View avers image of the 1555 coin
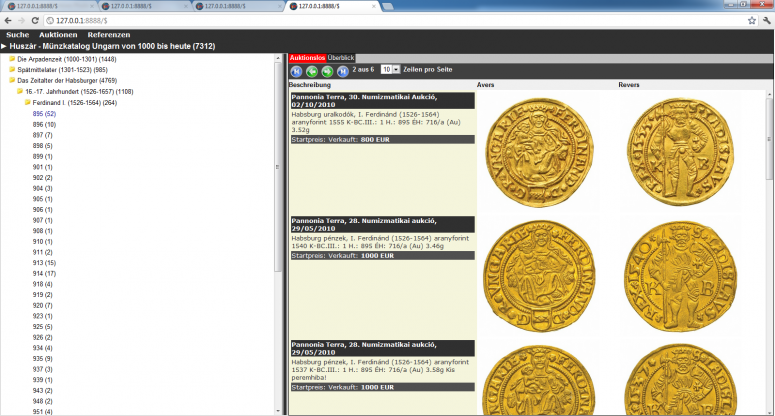Image resolution: width=775 pixels, height=416 pixels. pos(539,152)
